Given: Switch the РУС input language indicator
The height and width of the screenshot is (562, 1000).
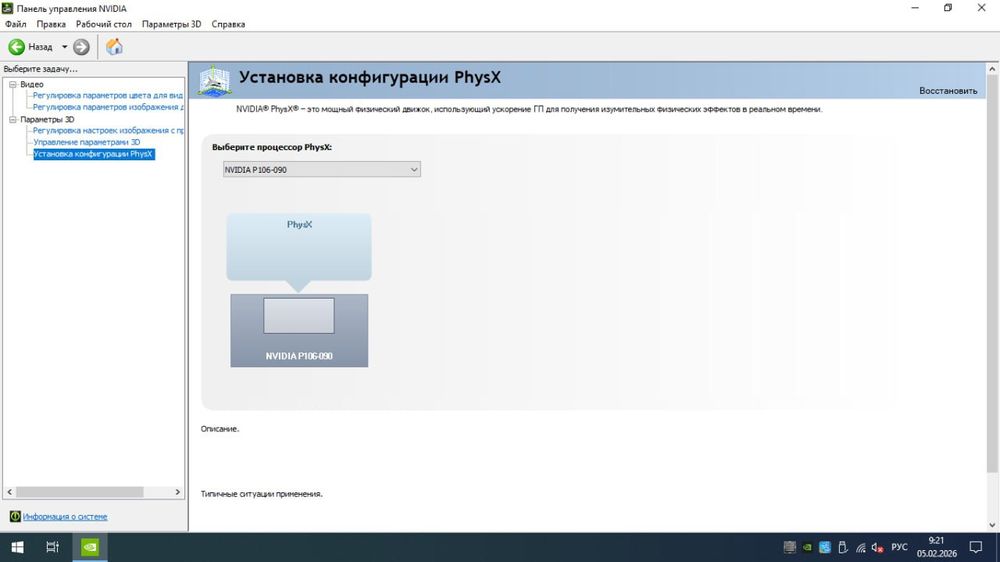Looking at the screenshot, I should pyautogui.click(x=899, y=547).
